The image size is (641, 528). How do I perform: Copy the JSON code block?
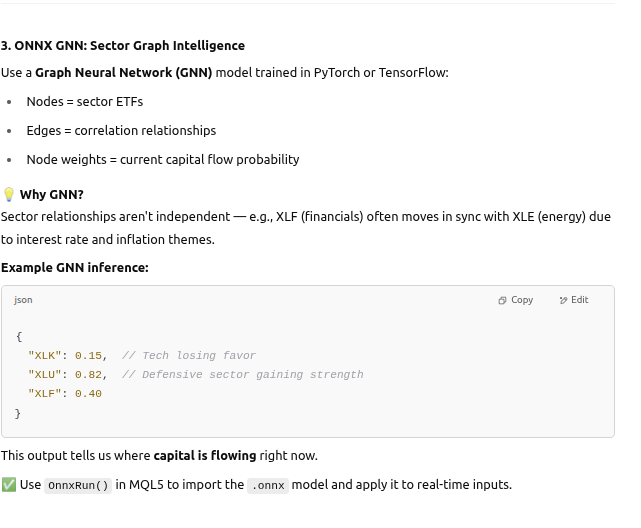click(516, 300)
